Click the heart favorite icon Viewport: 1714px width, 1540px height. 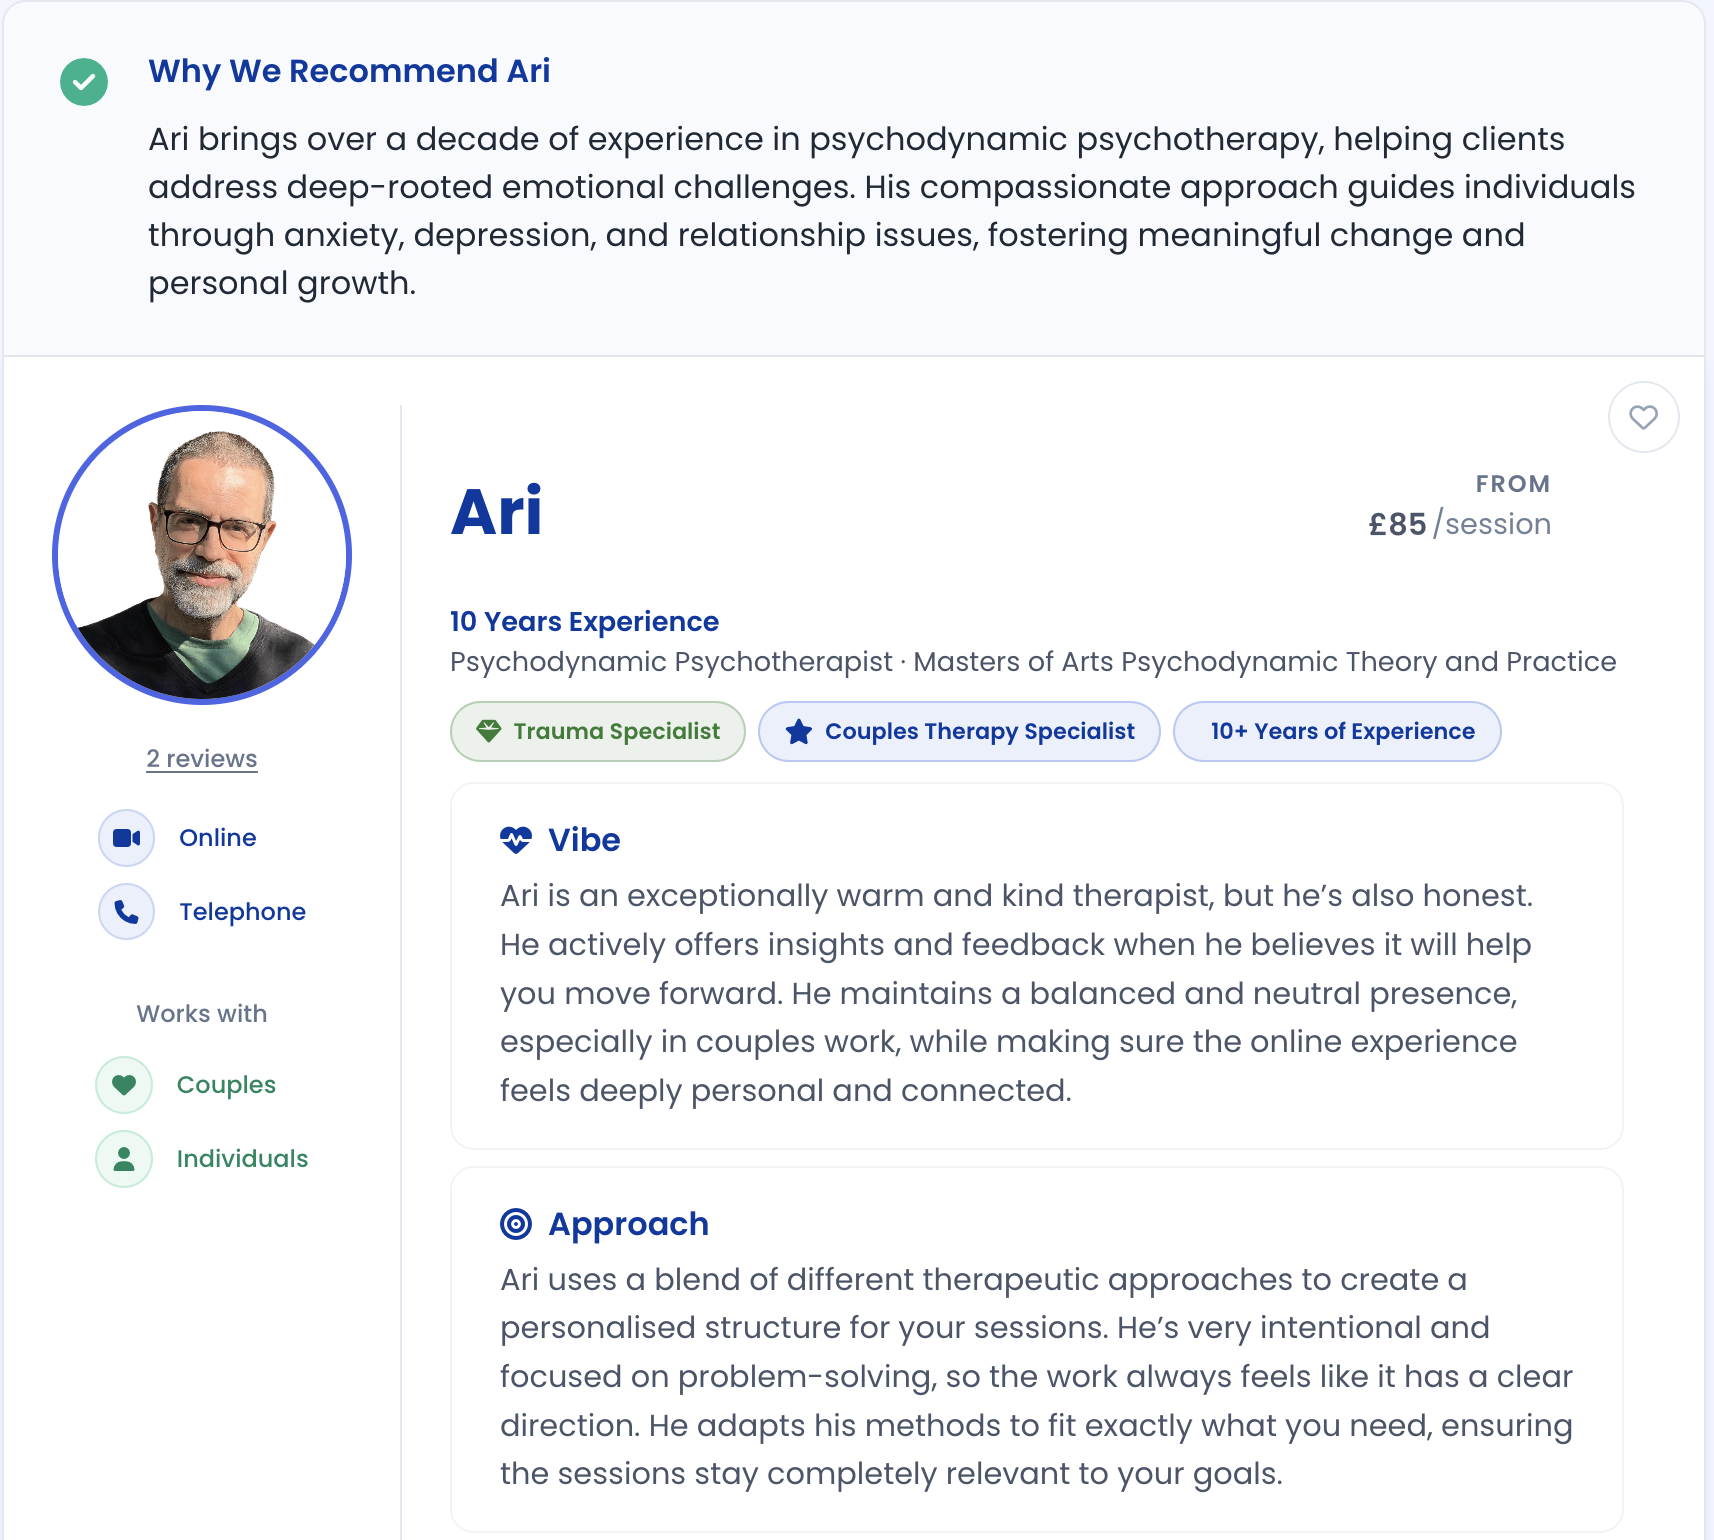(1643, 417)
